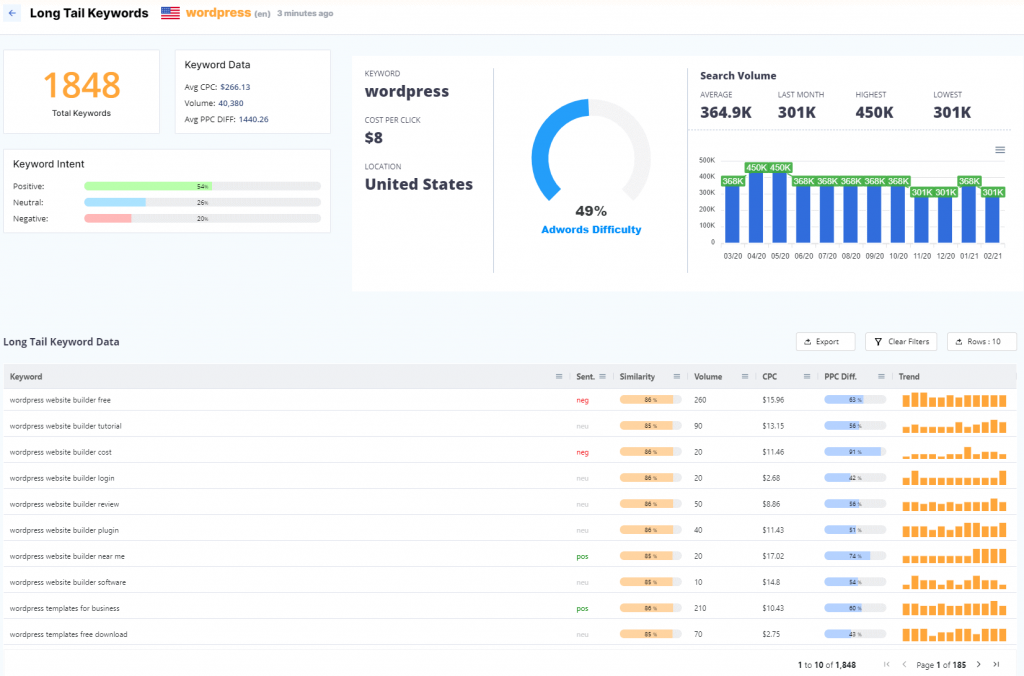This screenshot has width=1024, height=676.
Task: Select the 'wordpress website builder software' row
Action: [x=509, y=582]
